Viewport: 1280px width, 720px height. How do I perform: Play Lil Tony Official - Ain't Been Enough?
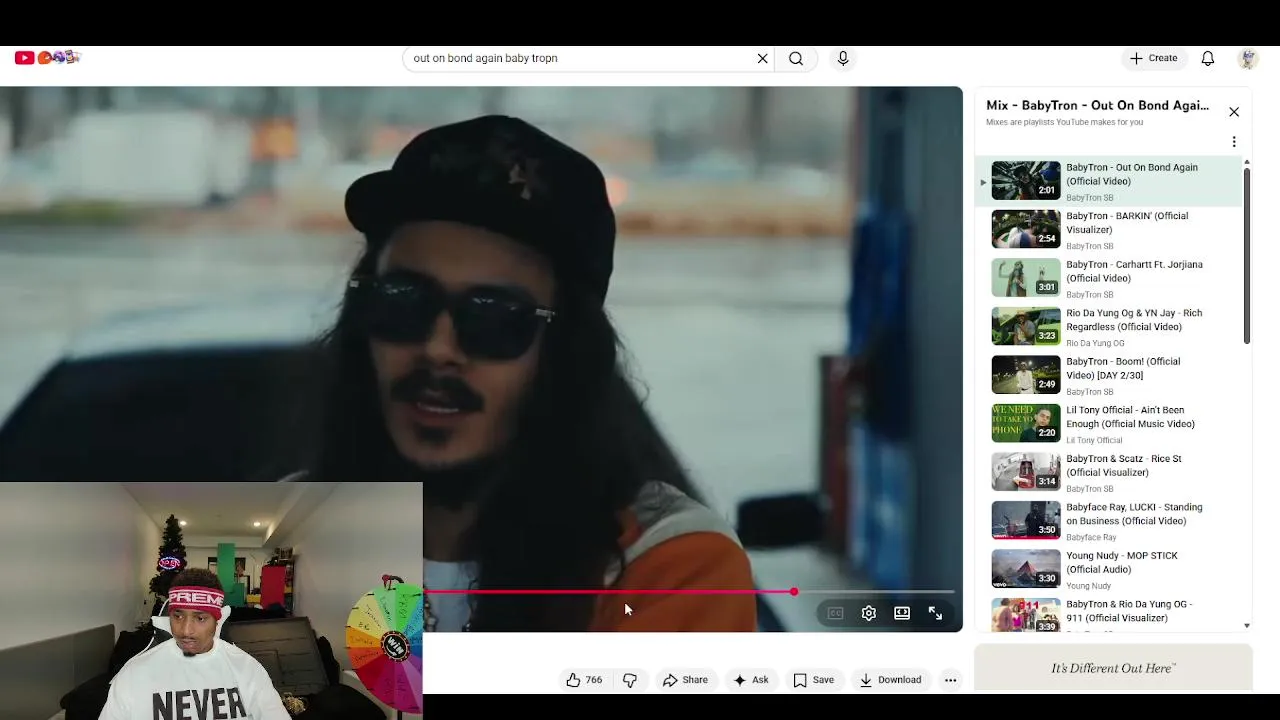[x=1110, y=424]
